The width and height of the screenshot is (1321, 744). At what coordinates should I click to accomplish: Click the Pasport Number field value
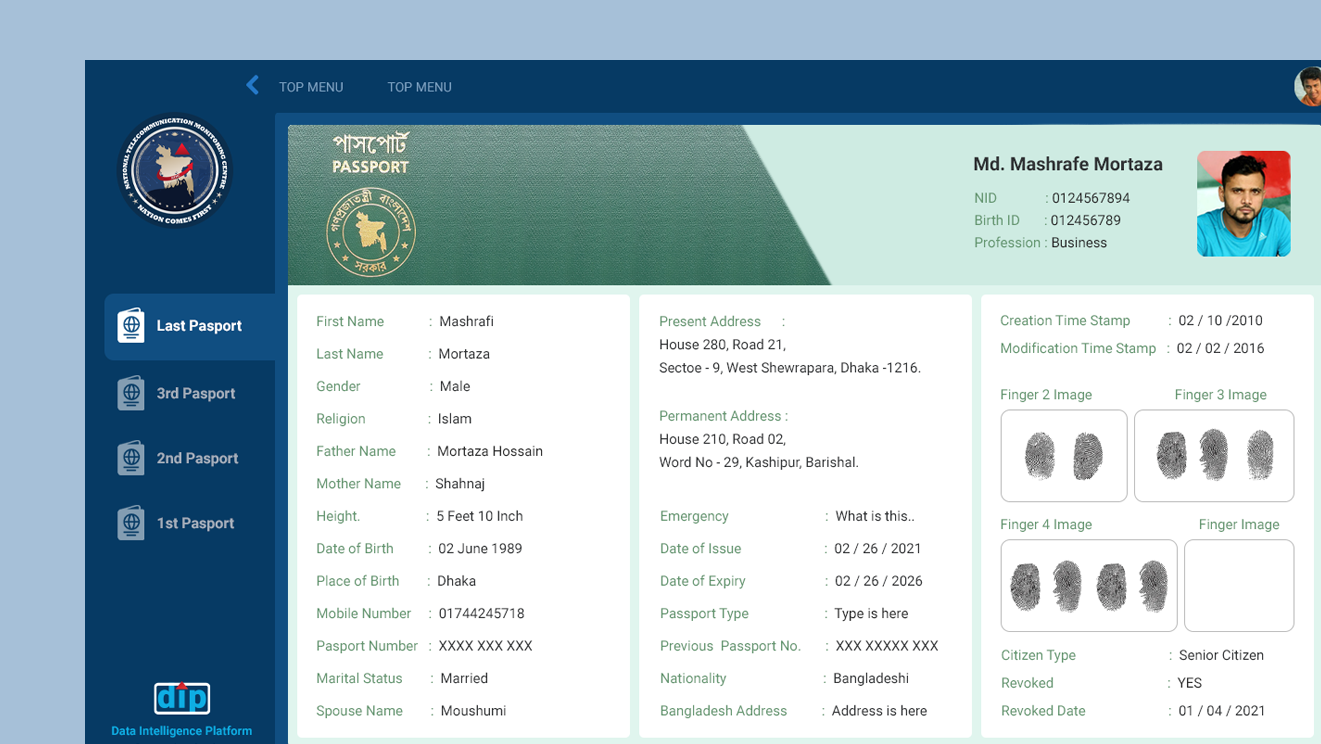click(x=485, y=646)
